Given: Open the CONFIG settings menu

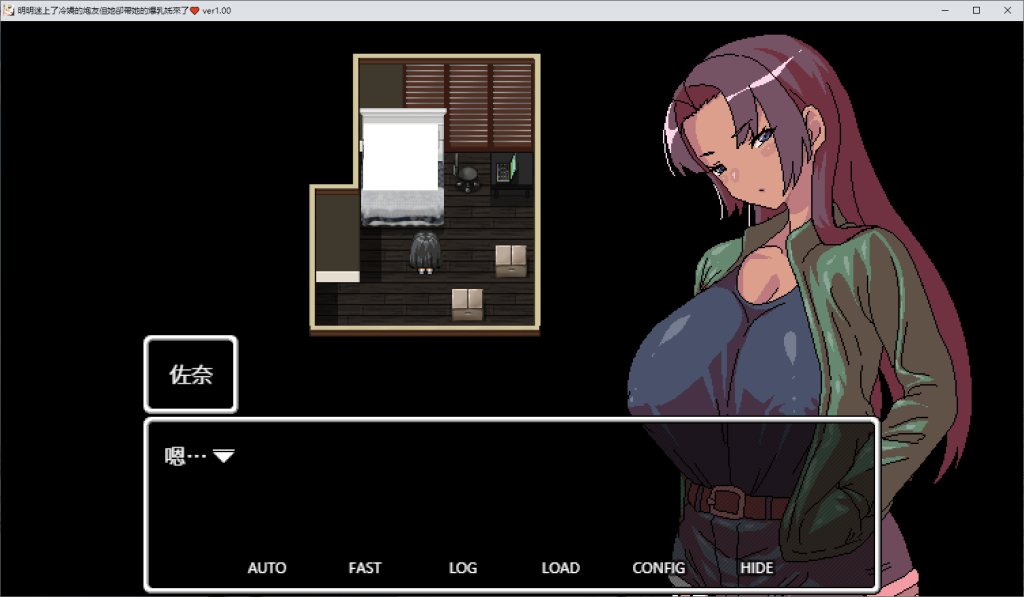Looking at the screenshot, I should [x=658, y=568].
